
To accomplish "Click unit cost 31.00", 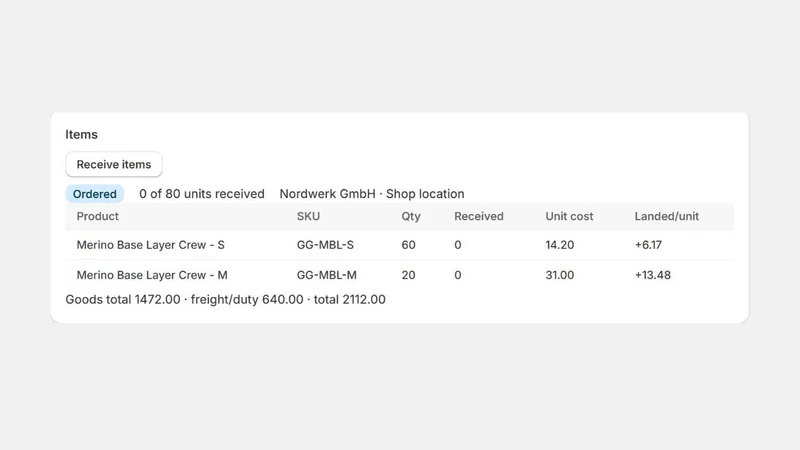I will click(x=560, y=275).
